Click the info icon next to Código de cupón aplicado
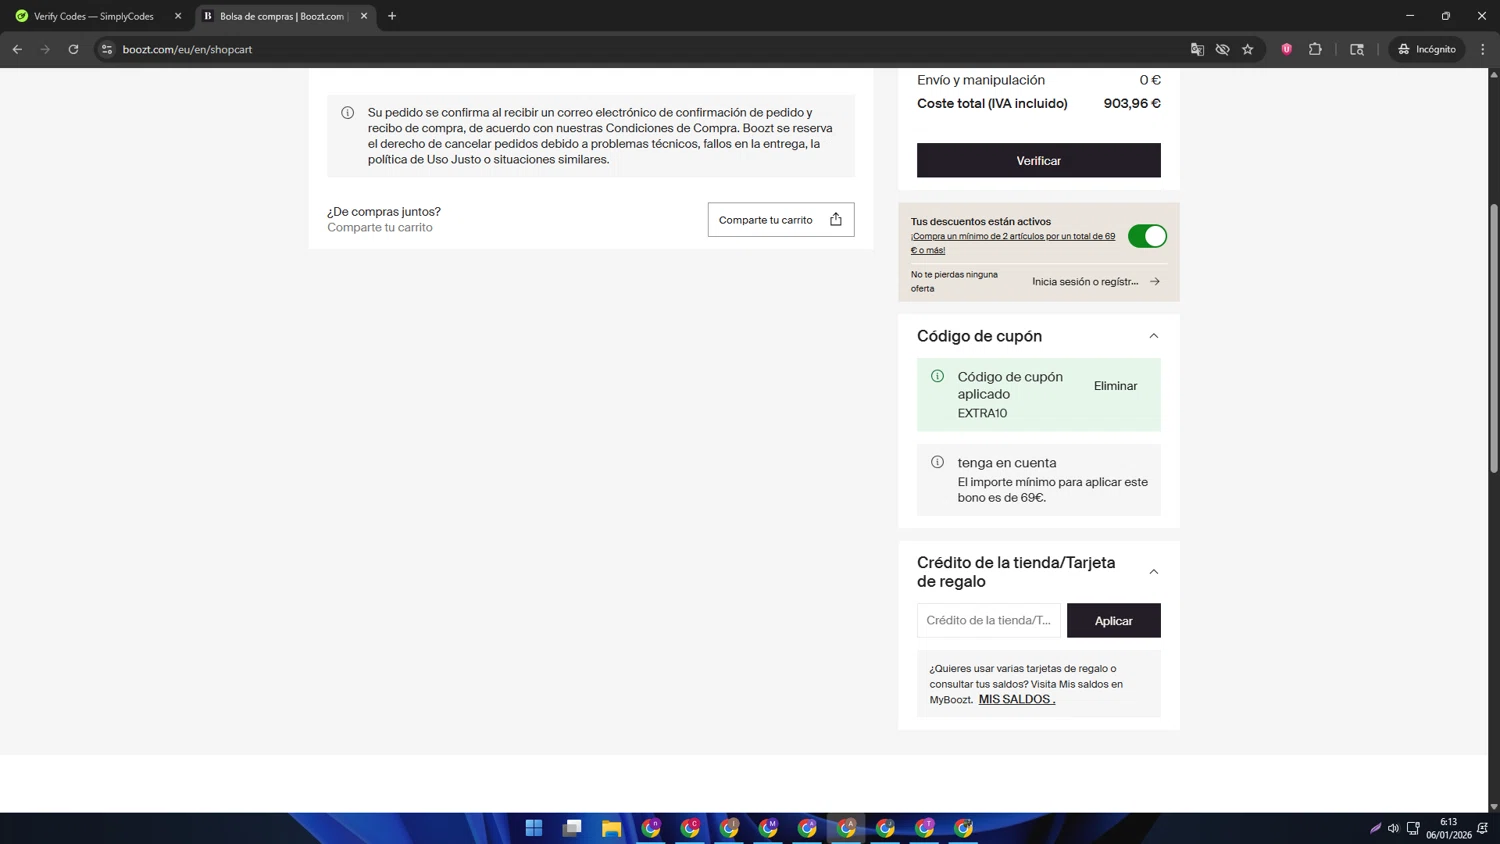The image size is (1500, 844). [x=937, y=377]
